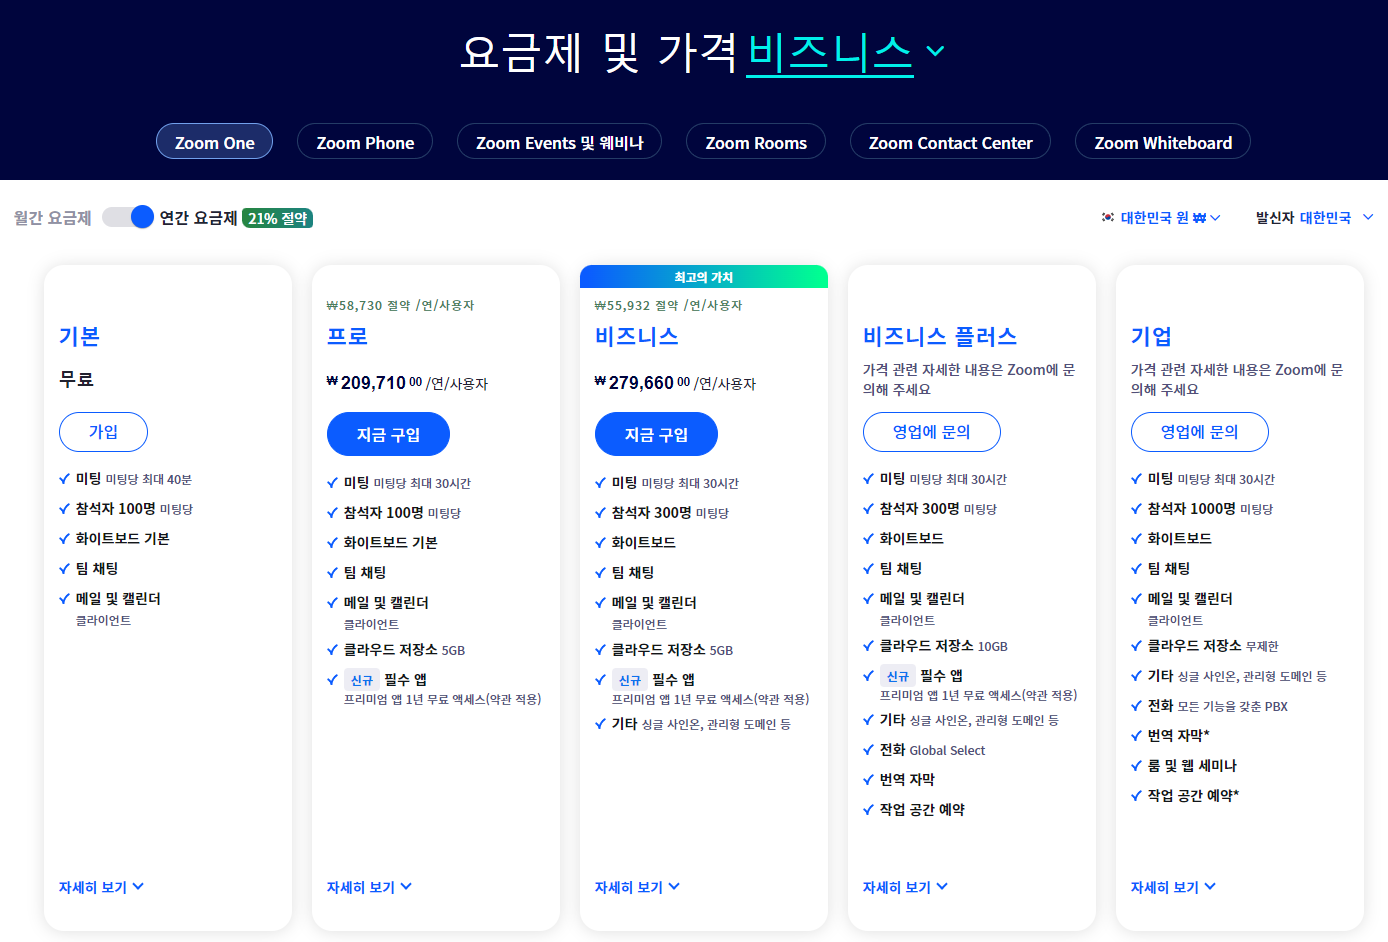1388x942 pixels.
Task: Click 영업에 문의 for the 기업 plan
Action: tap(1199, 432)
